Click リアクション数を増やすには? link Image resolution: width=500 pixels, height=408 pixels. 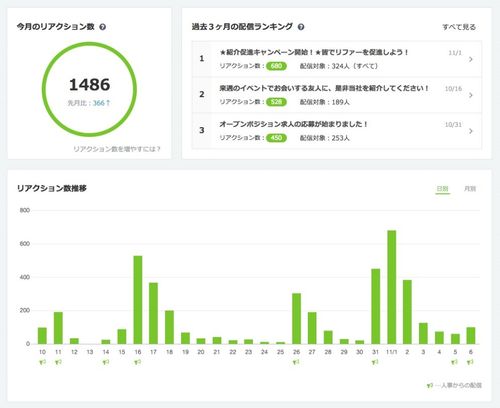(x=117, y=149)
